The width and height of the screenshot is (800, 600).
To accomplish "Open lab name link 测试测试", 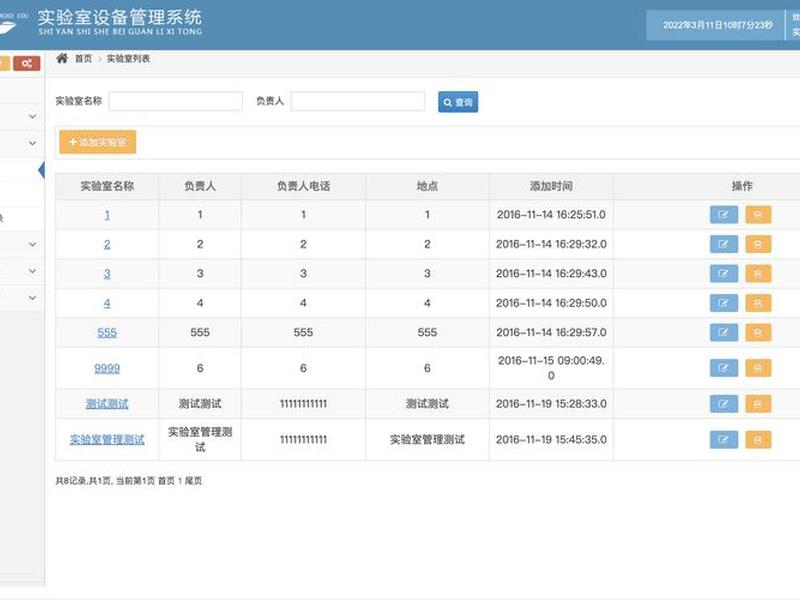I will tap(107, 404).
